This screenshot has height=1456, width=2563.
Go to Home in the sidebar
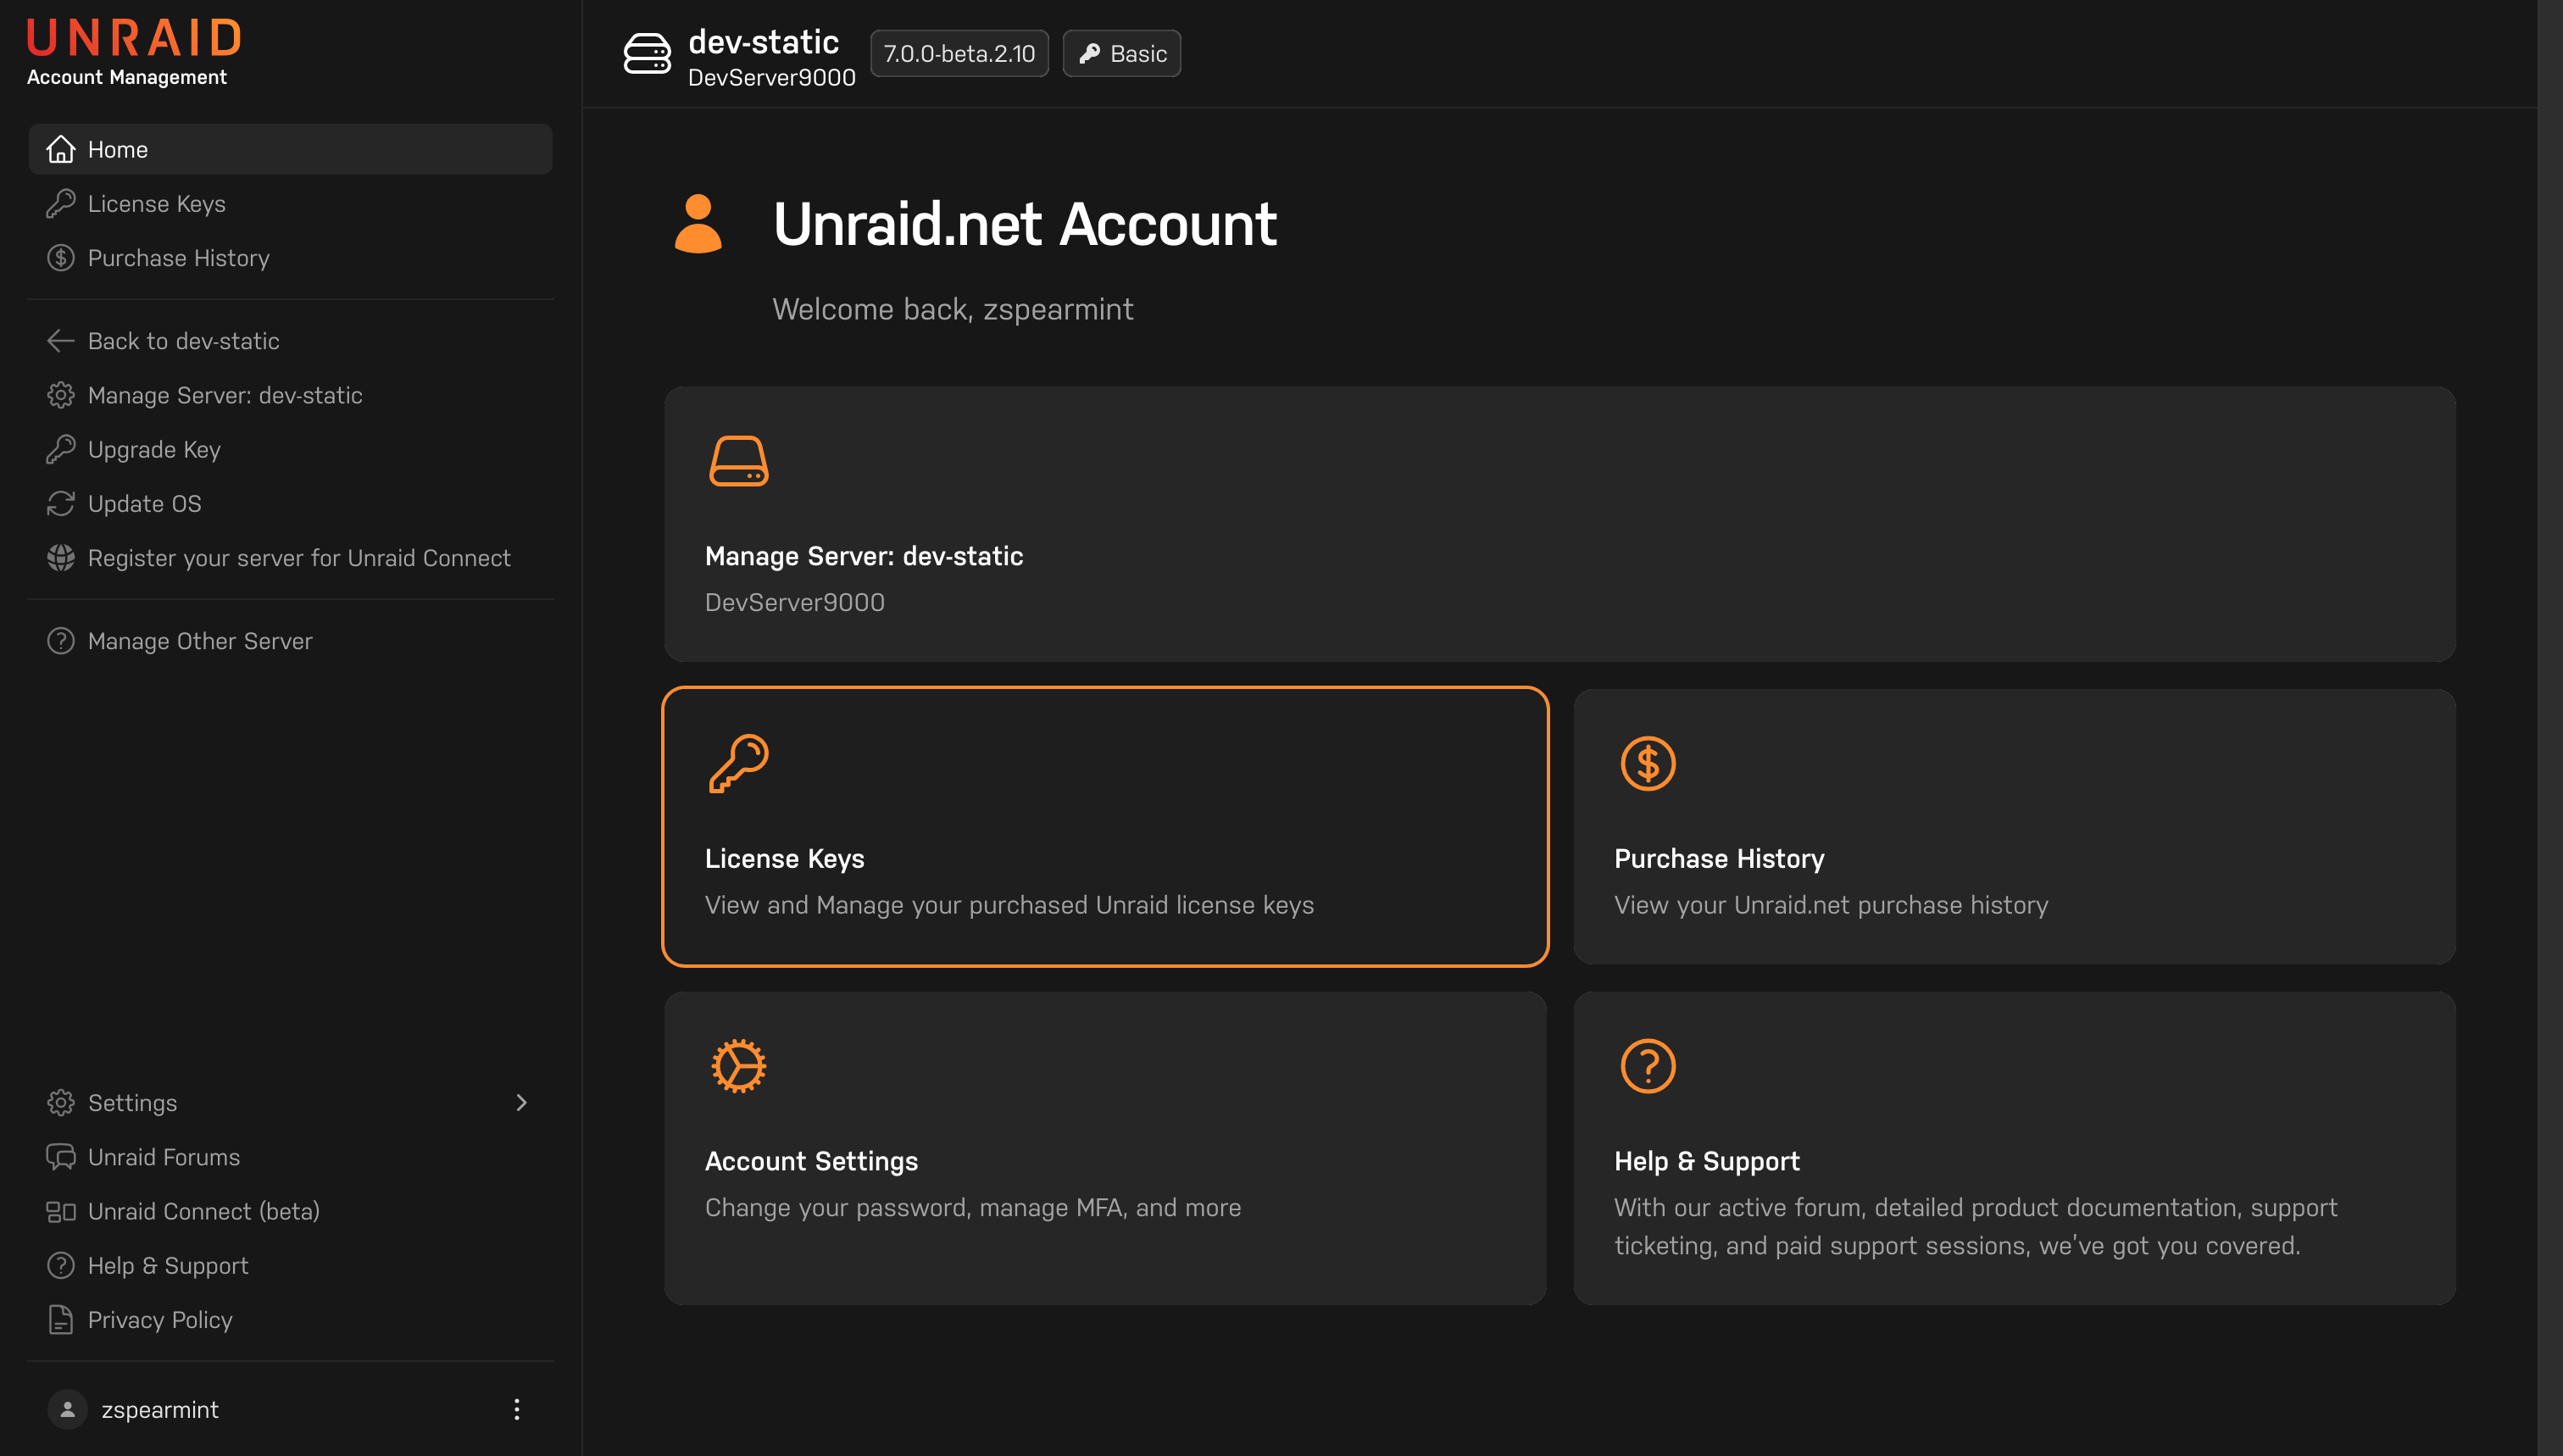290,149
